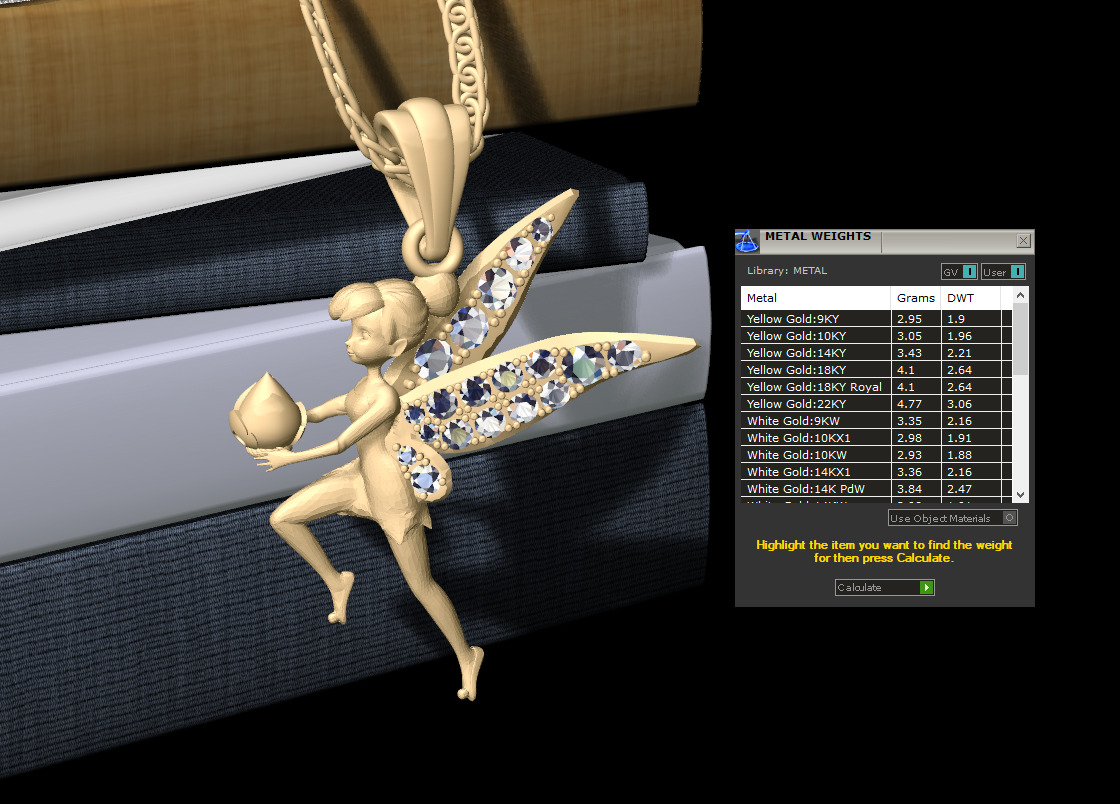Screen dimensions: 1120x804
Task: Select the Yellow Gold:9KY row
Action: click(876, 318)
